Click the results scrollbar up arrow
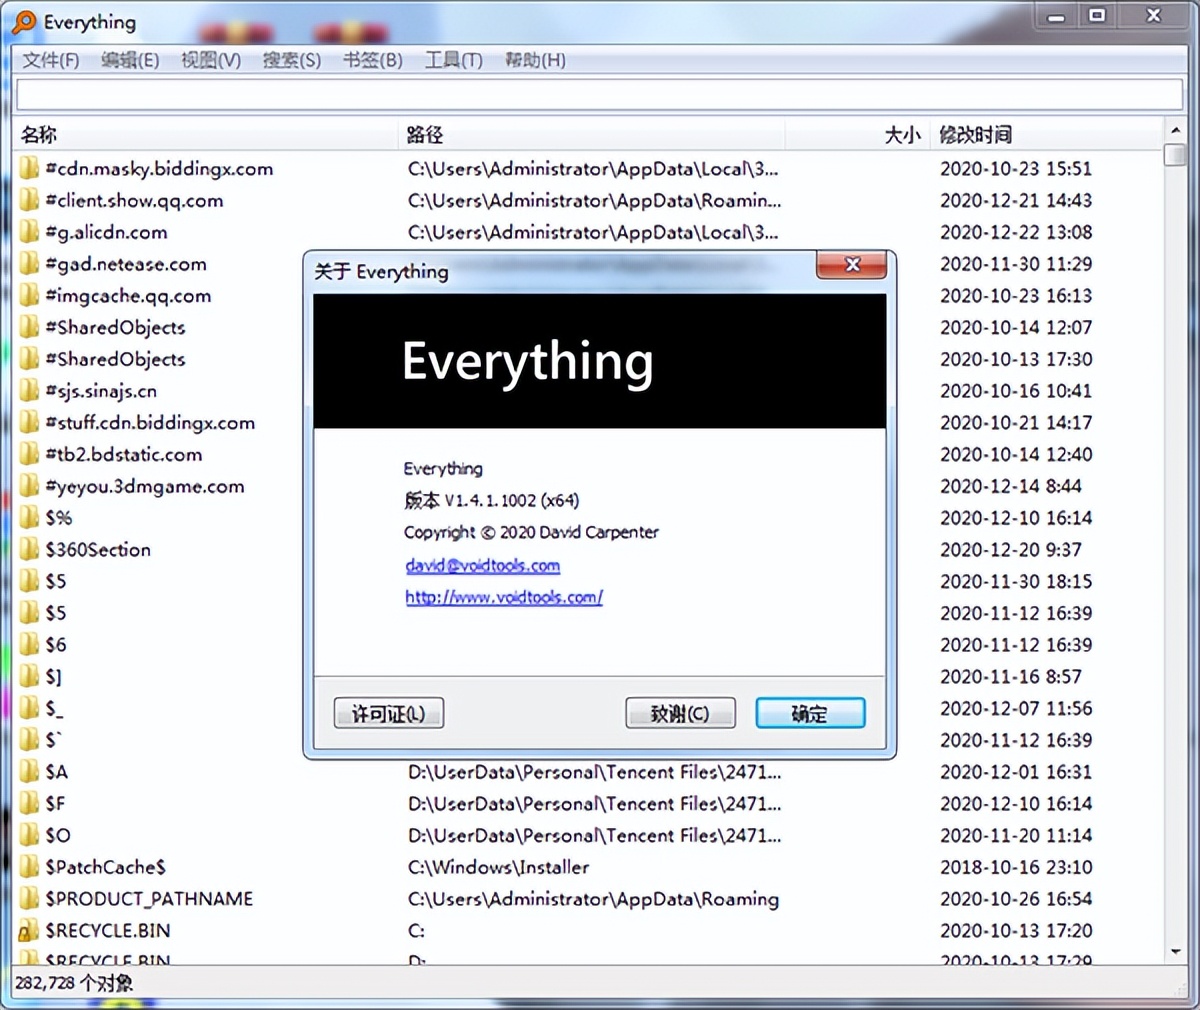This screenshot has height=1010, width=1200. point(1175,132)
